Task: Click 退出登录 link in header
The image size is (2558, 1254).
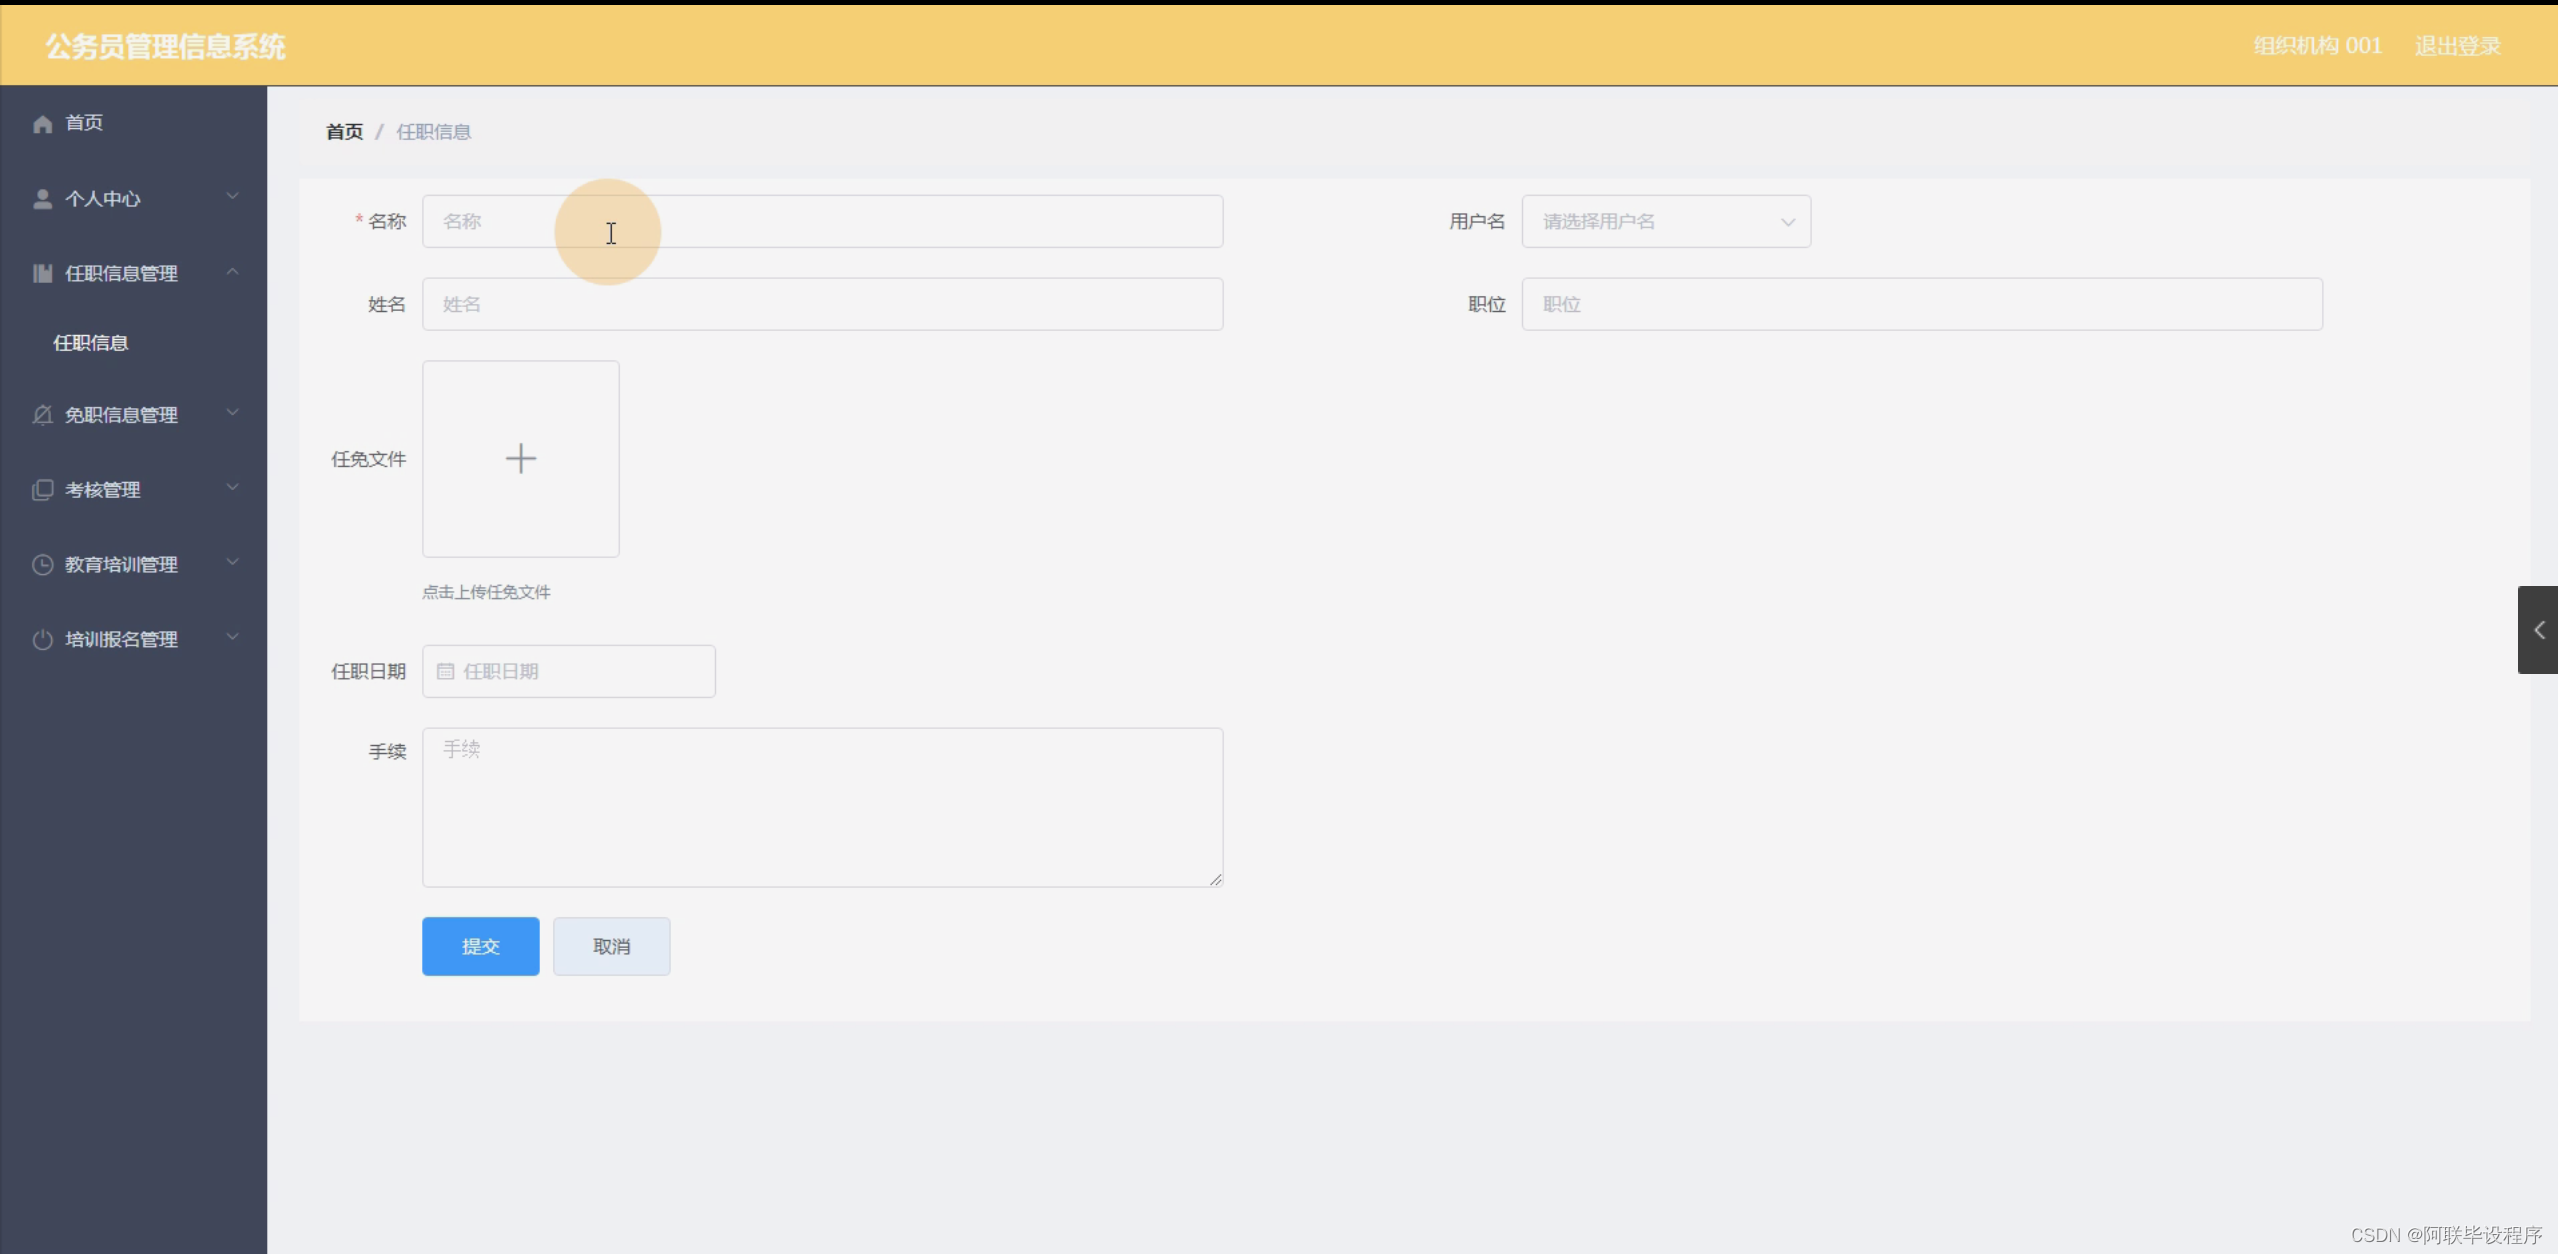Action: pos(2457,46)
